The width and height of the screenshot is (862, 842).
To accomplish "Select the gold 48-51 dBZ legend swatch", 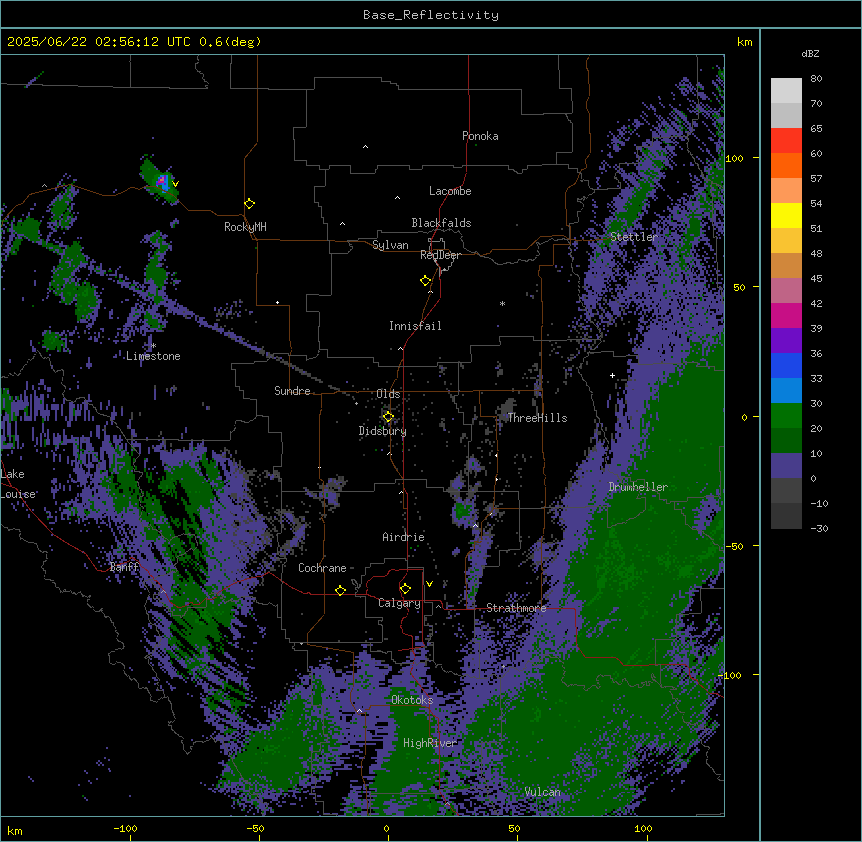I will [786, 241].
